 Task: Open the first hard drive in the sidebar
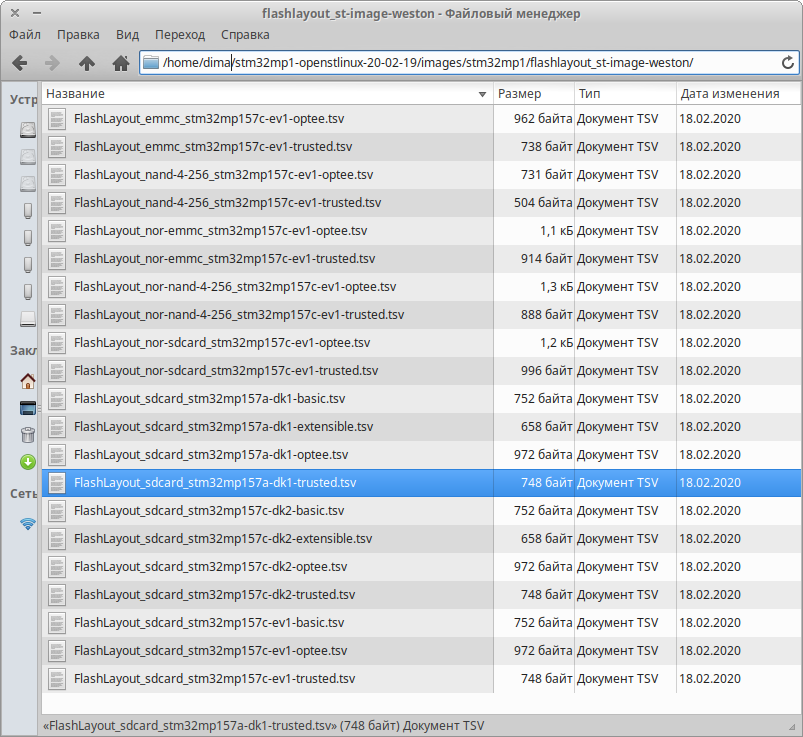pos(28,130)
